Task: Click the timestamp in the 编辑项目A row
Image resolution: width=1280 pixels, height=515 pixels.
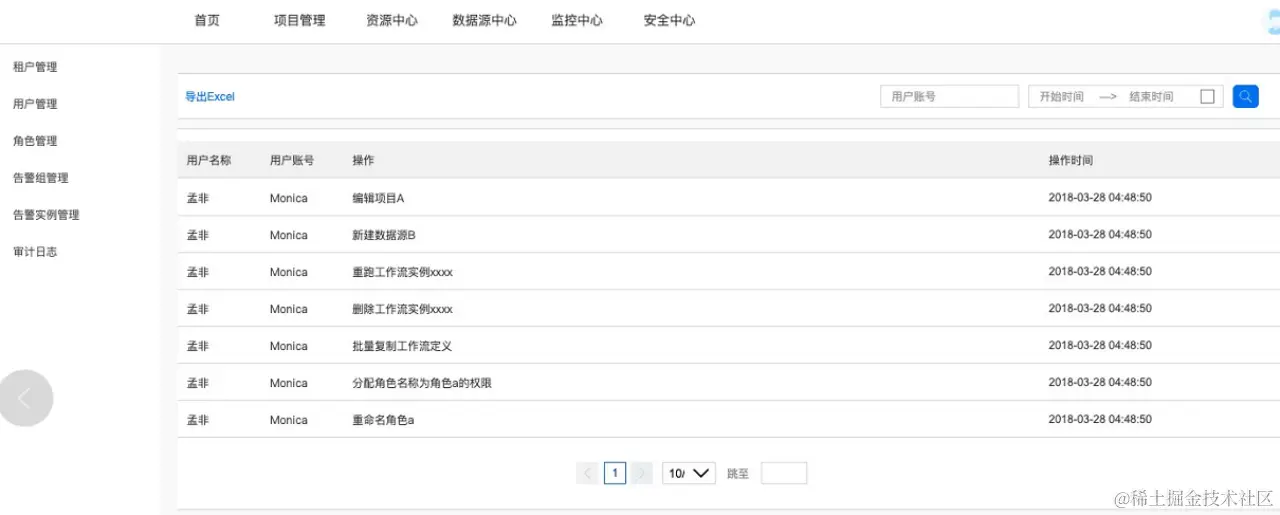Action: pyautogui.click(x=1100, y=197)
